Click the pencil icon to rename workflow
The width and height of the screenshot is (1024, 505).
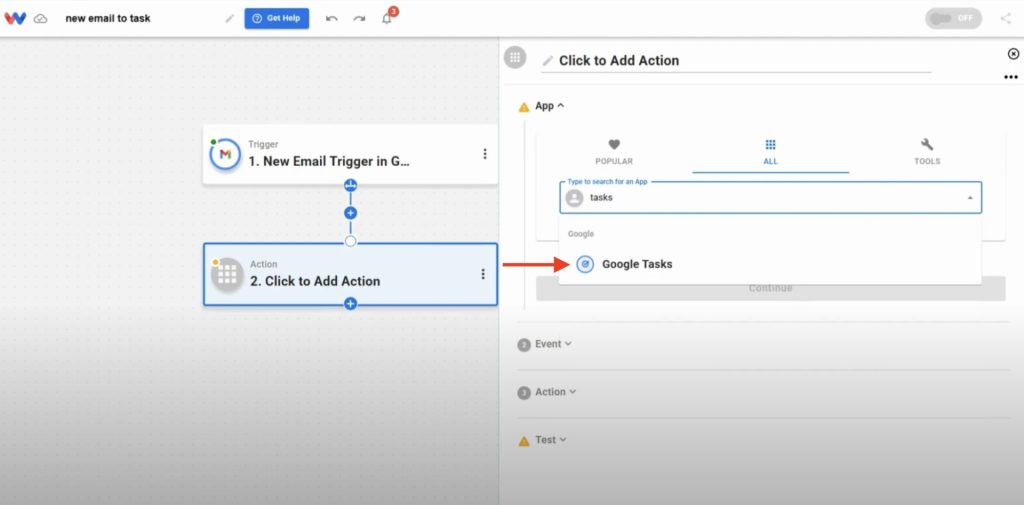[x=229, y=18]
